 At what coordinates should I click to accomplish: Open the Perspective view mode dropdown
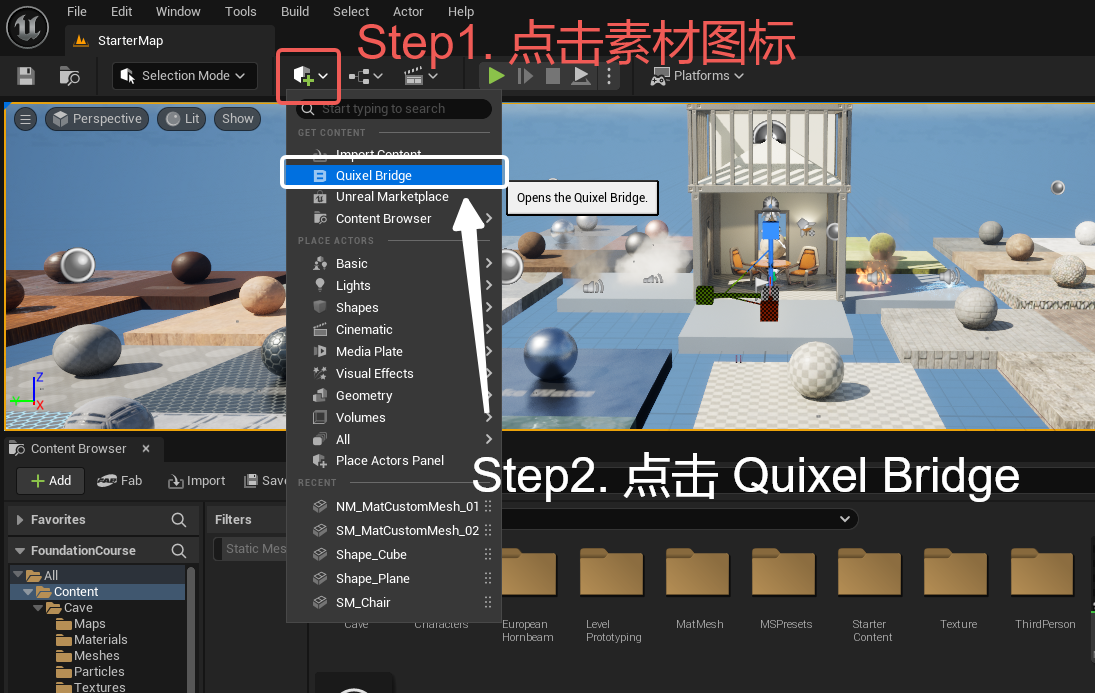97,119
